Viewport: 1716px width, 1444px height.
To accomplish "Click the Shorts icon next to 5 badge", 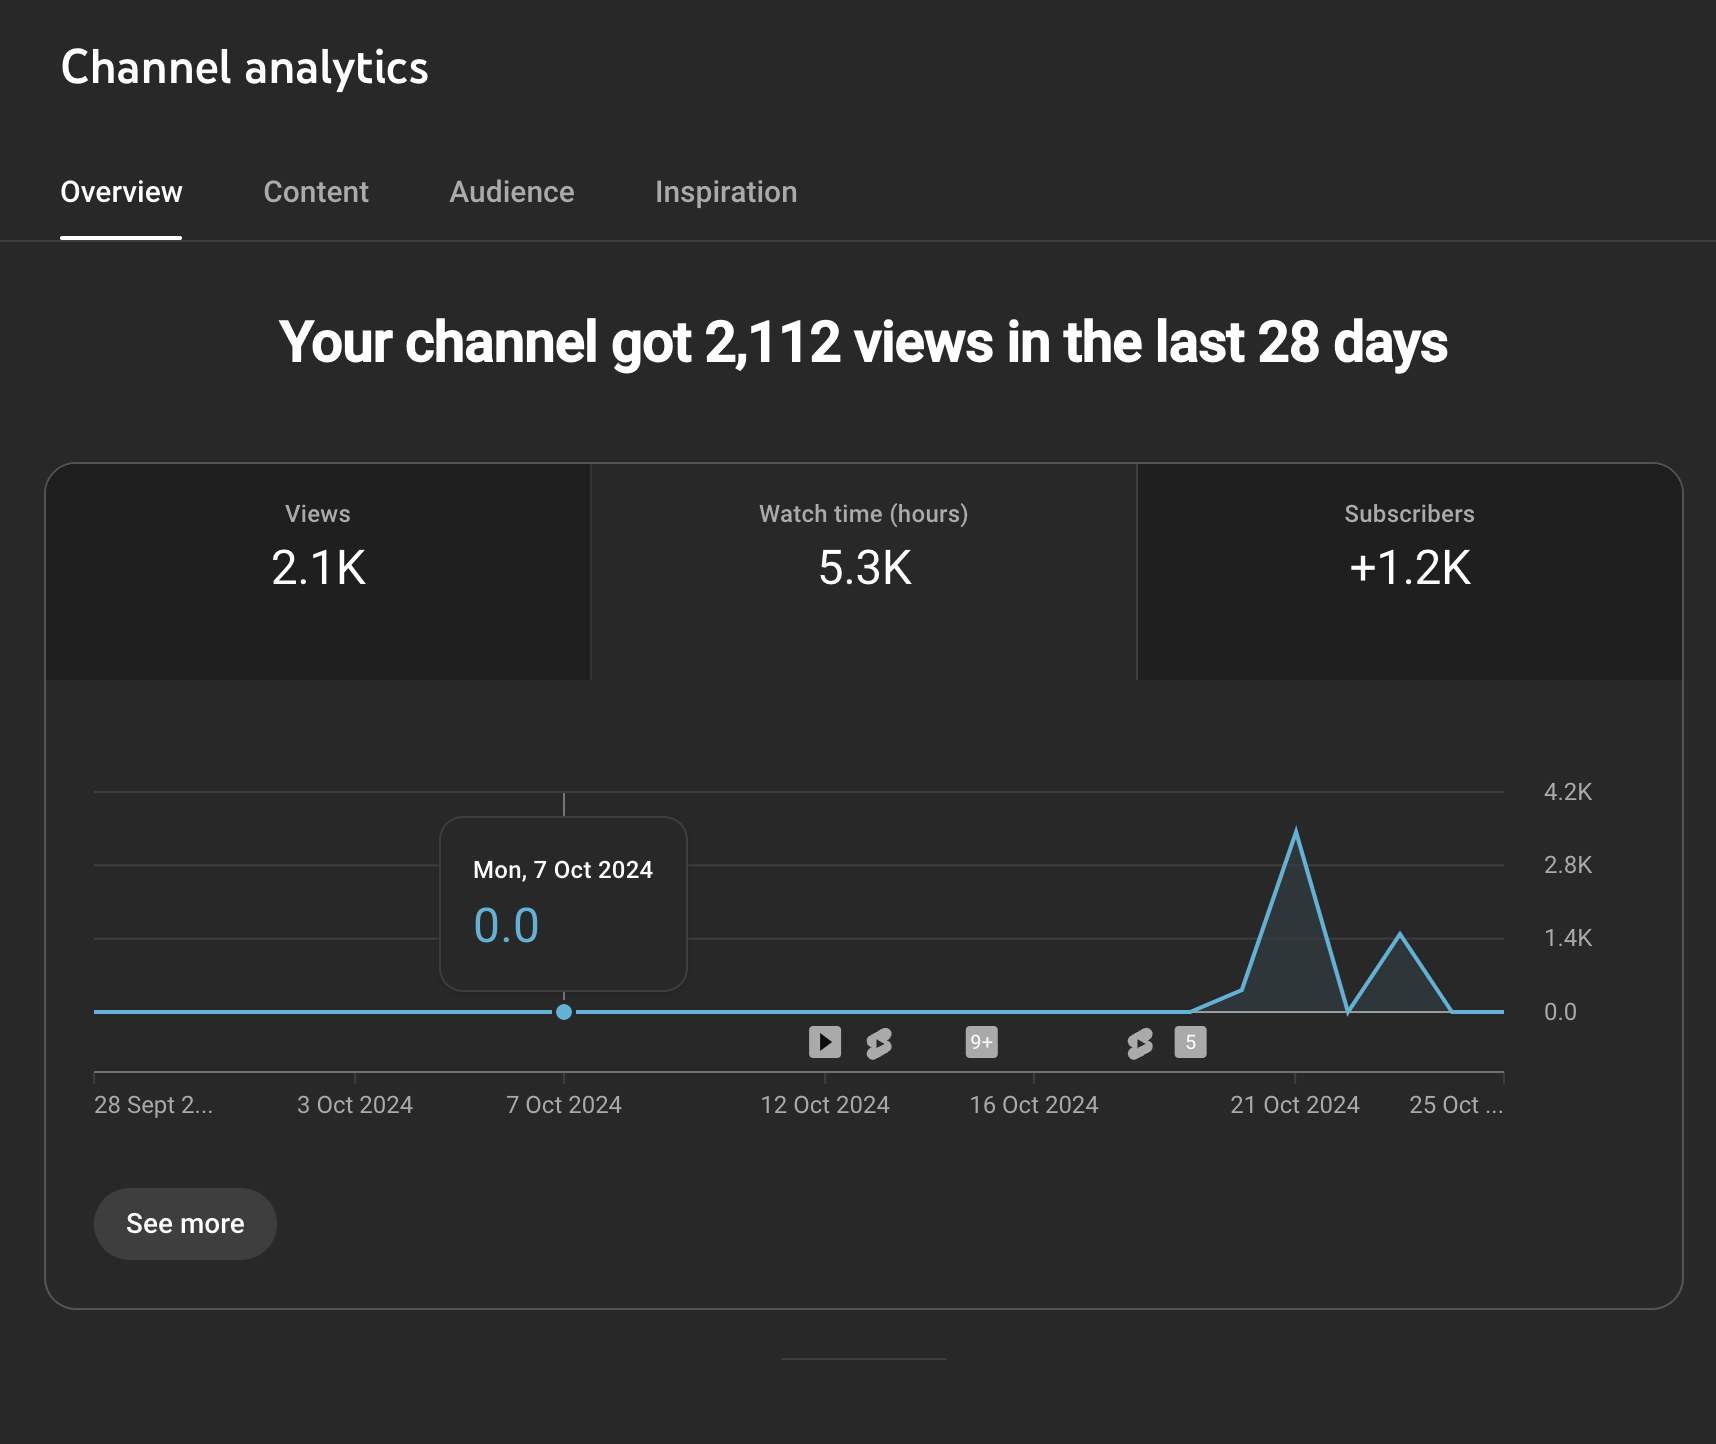I will pyautogui.click(x=1139, y=1043).
